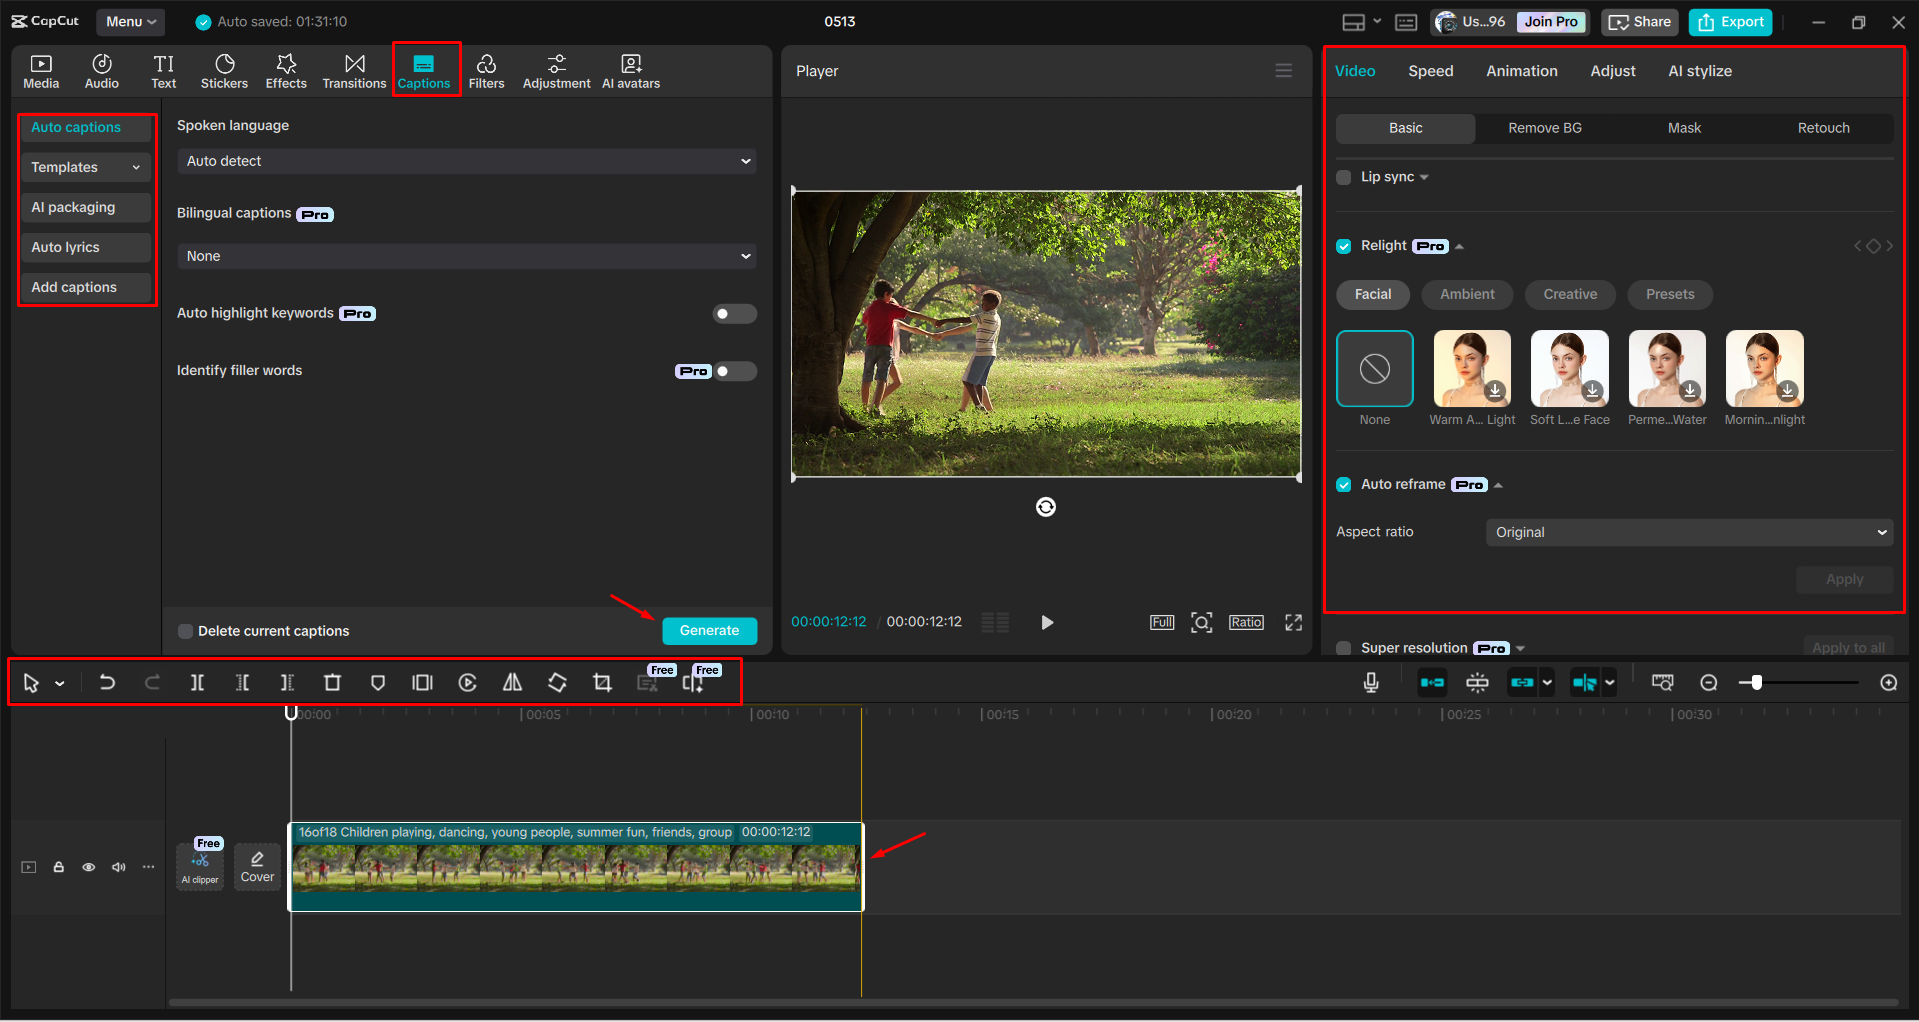Click the Export button
This screenshot has width=1919, height=1022.
(1729, 22)
